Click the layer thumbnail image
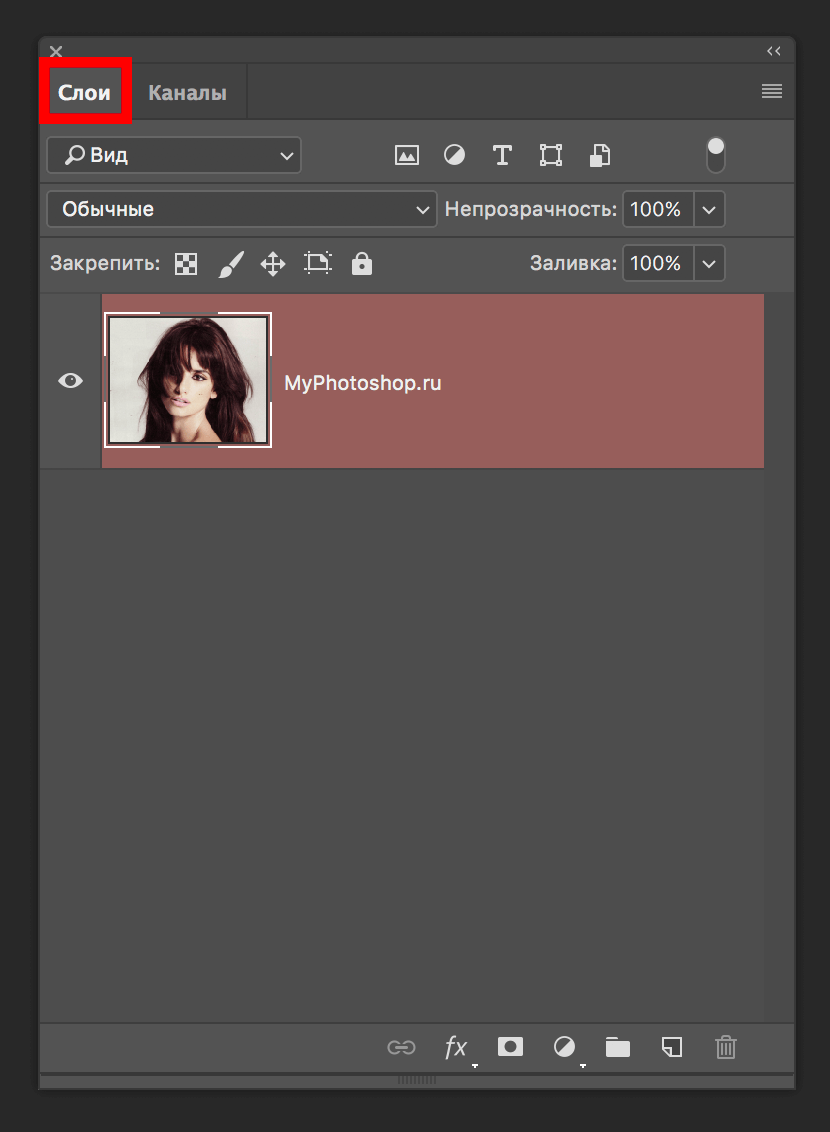 (x=188, y=380)
